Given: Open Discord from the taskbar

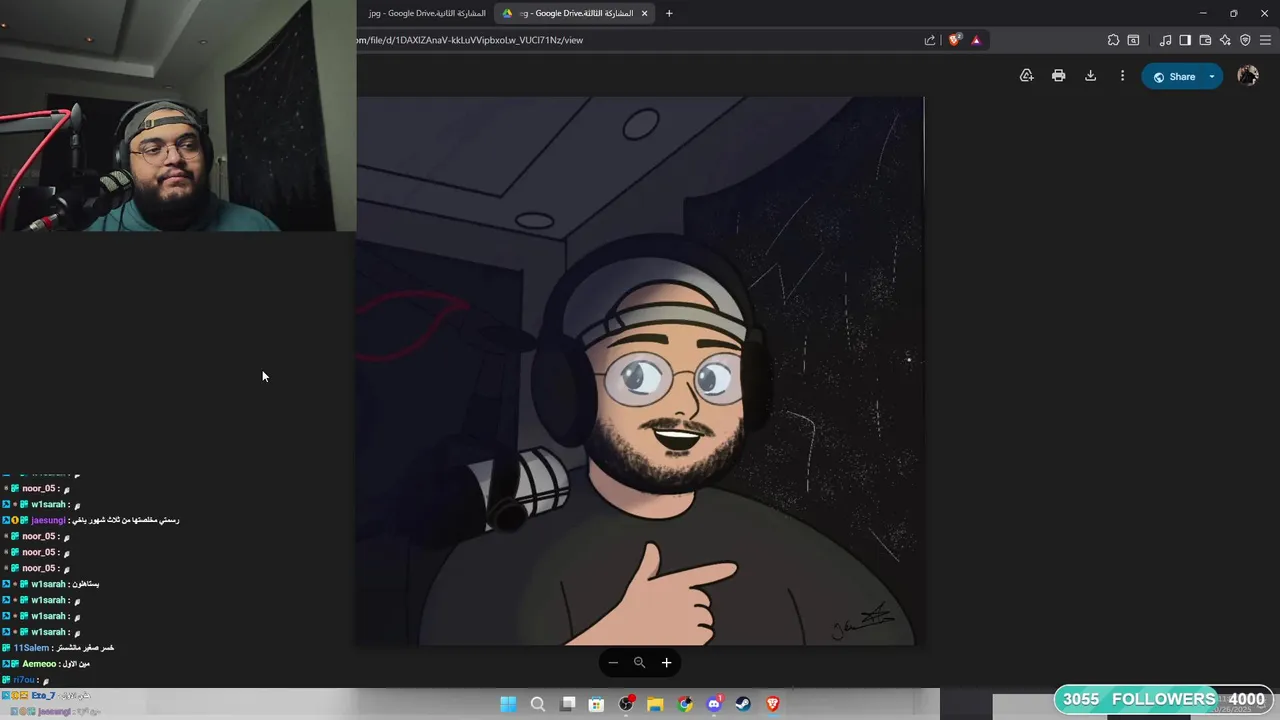Looking at the screenshot, I should pos(714,704).
